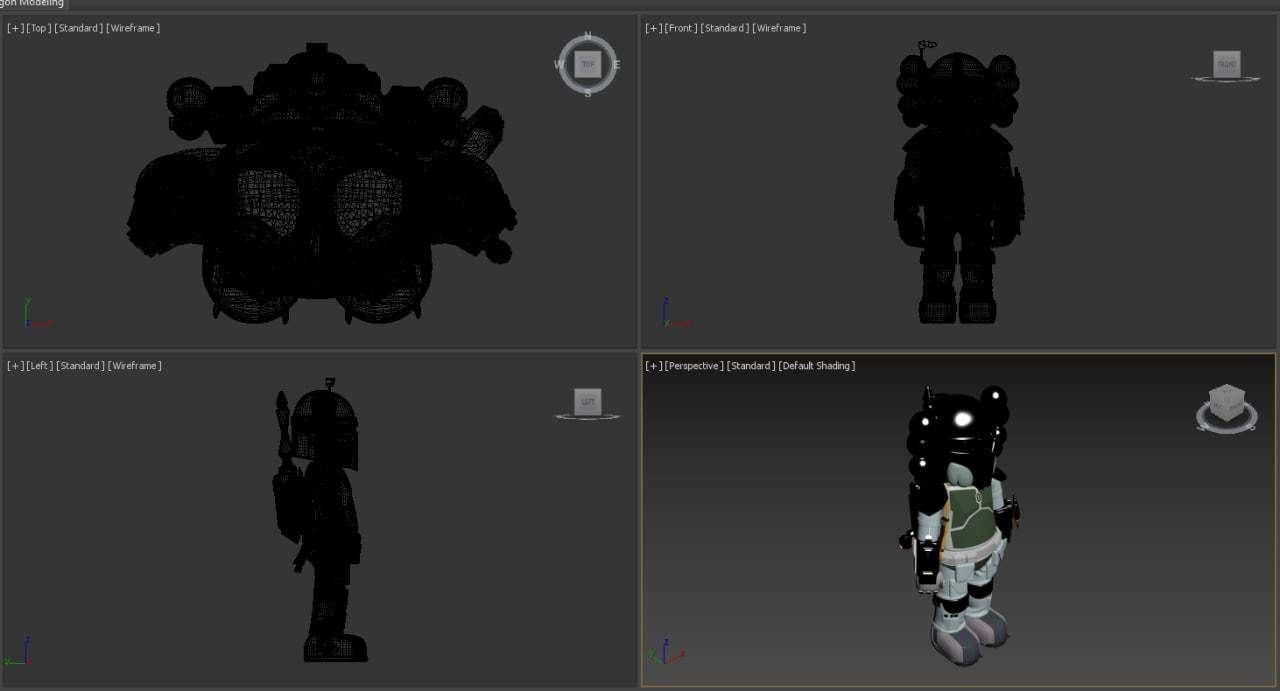Image resolution: width=1280 pixels, height=691 pixels.
Task: Click the N compass marker on Top ViewCube
Action: tap(587, 37)
